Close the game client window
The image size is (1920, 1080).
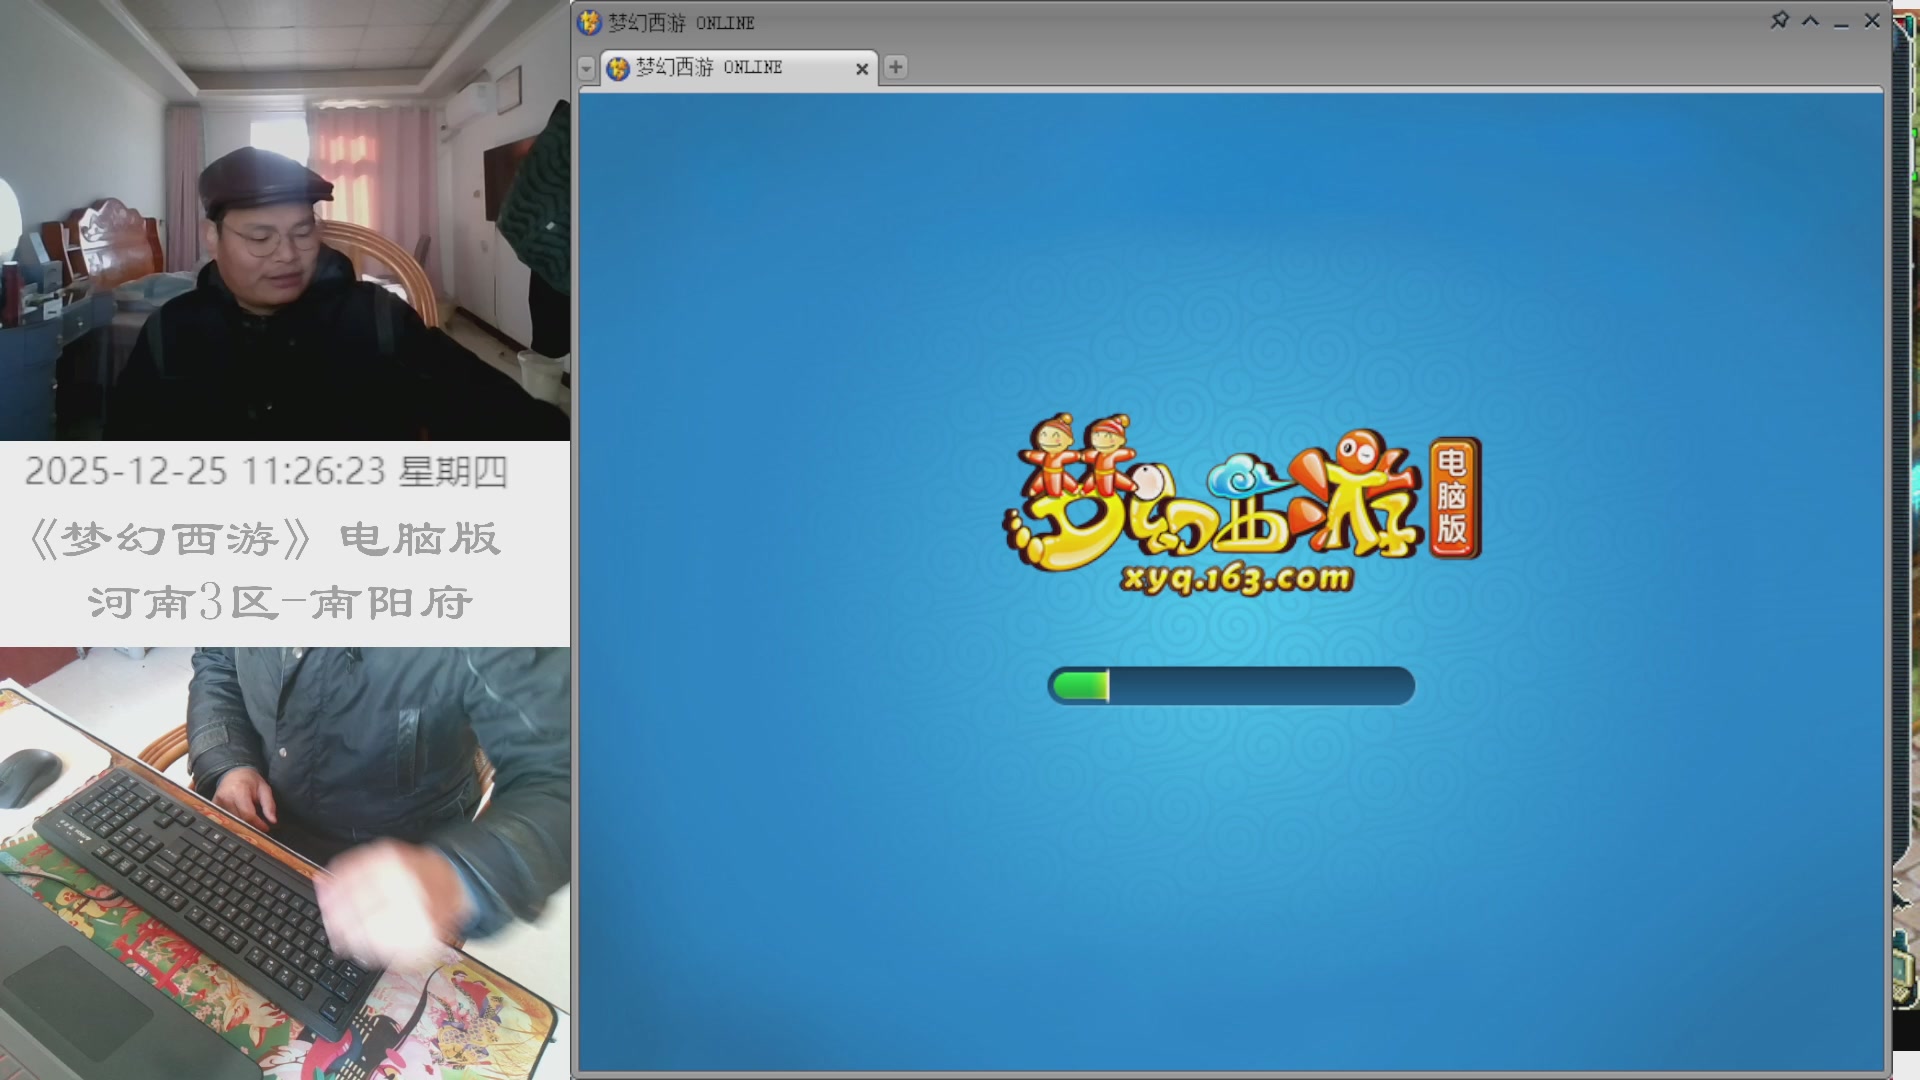(1872, 21)
